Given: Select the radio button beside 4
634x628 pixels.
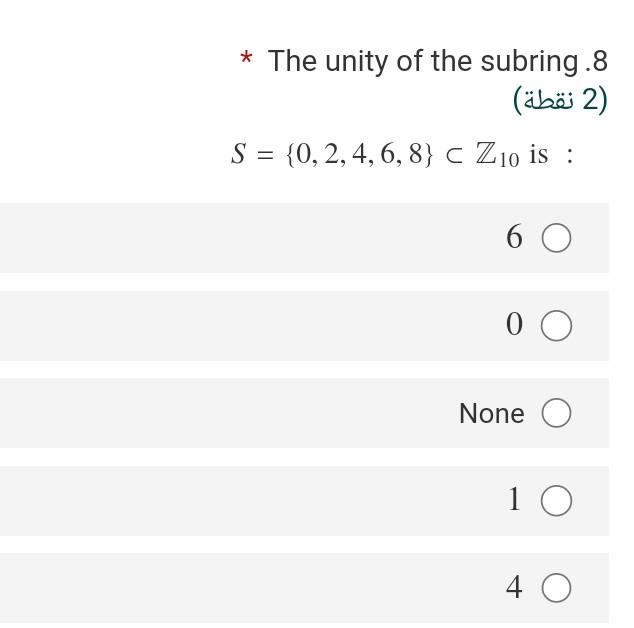Looking at the screenshot, I should tap(556, 588).
